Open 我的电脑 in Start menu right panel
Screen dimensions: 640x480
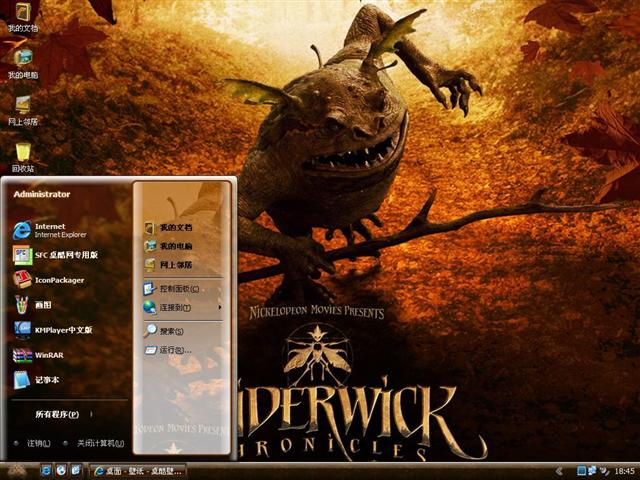tap(168, 246)
